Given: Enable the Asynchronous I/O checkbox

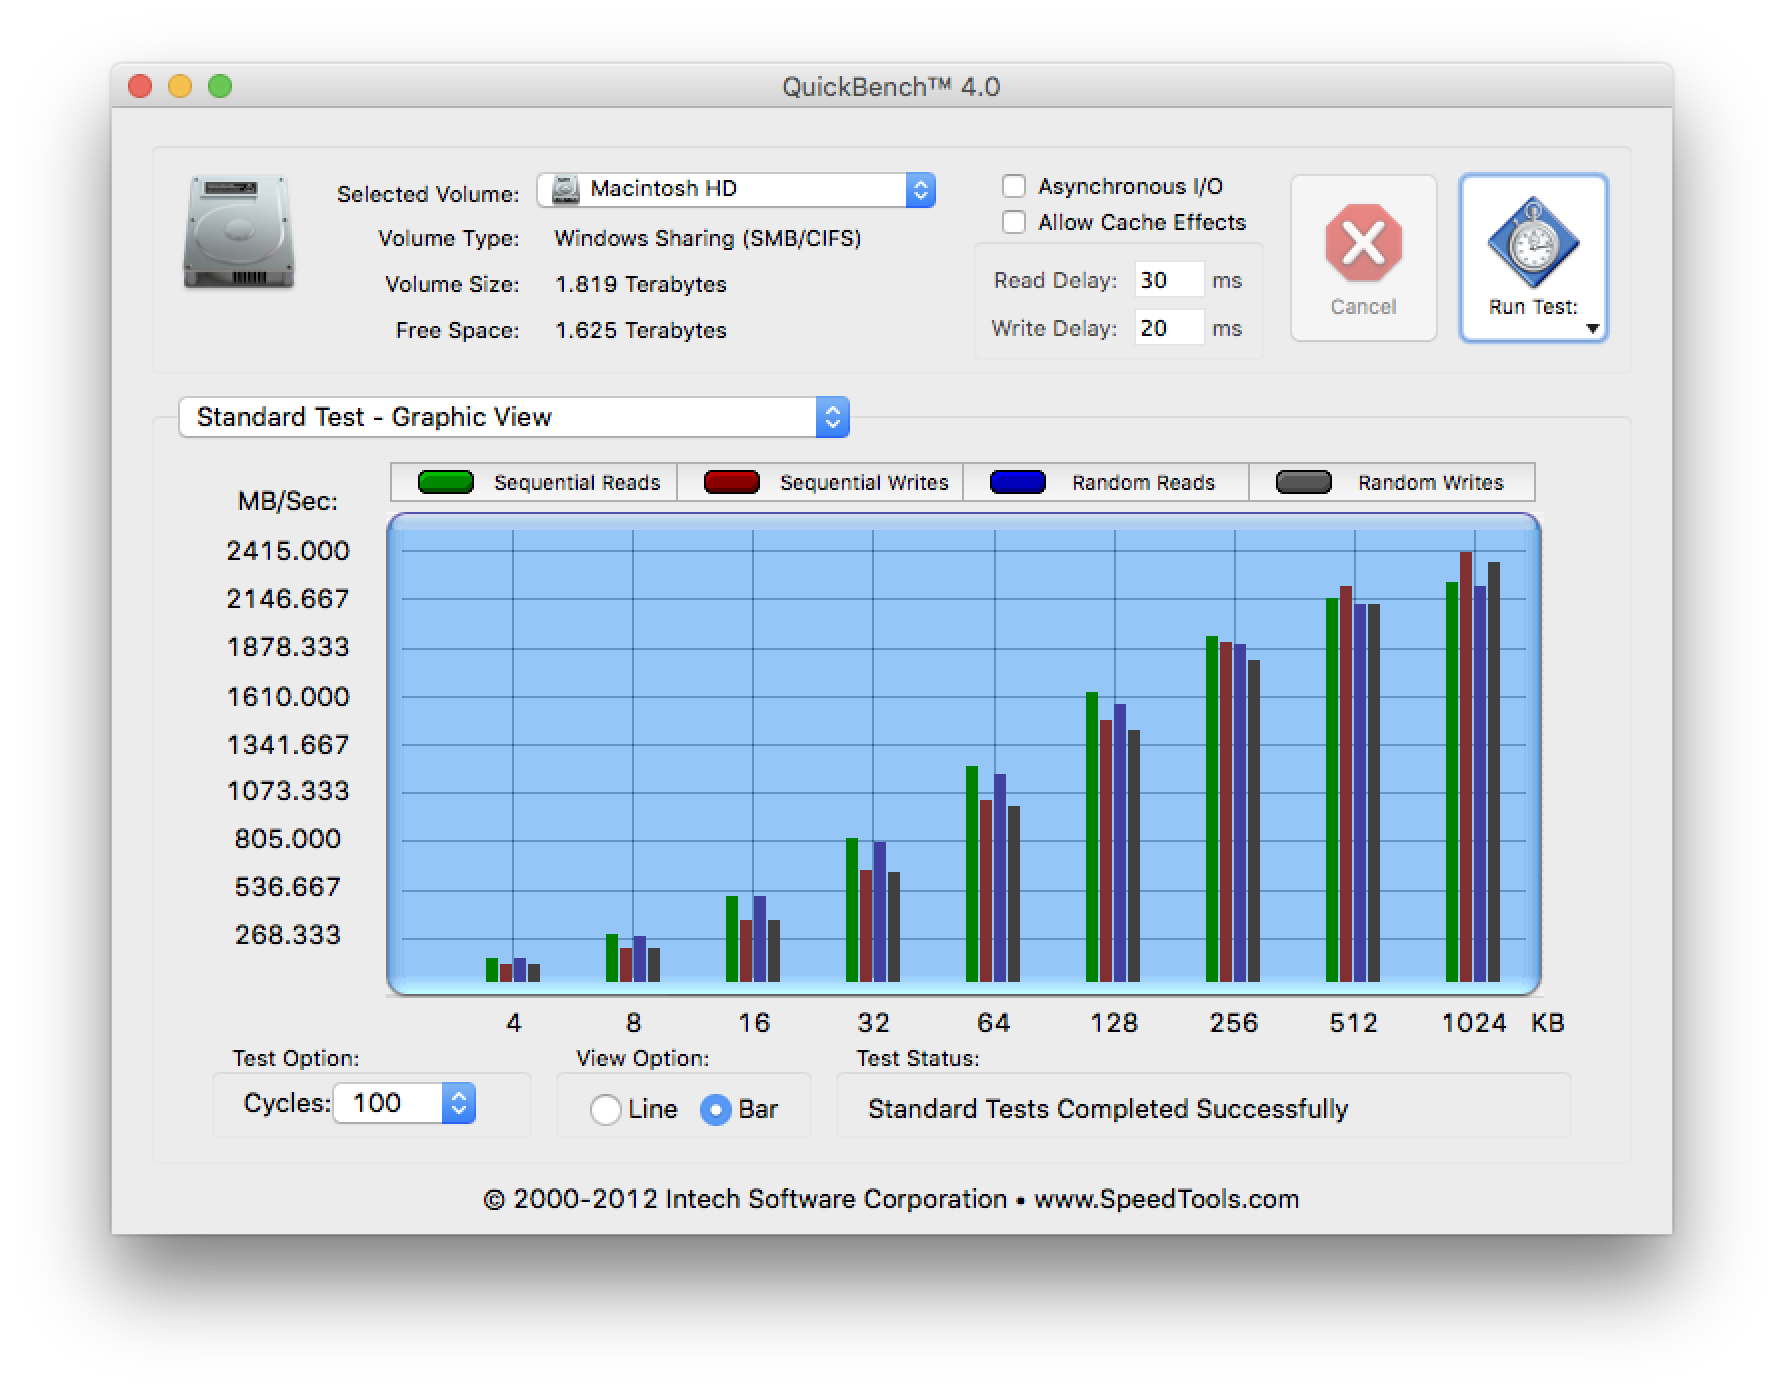Looking at the screenshot, I should pos(1014,187).
